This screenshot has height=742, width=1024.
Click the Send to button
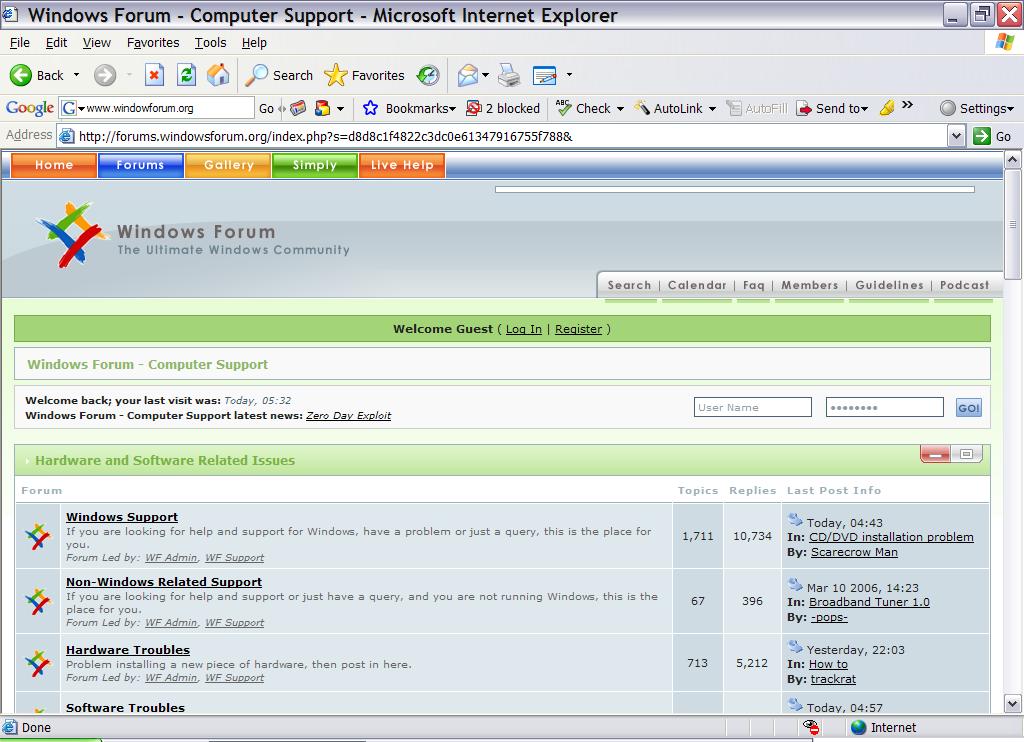coord(831,108)
